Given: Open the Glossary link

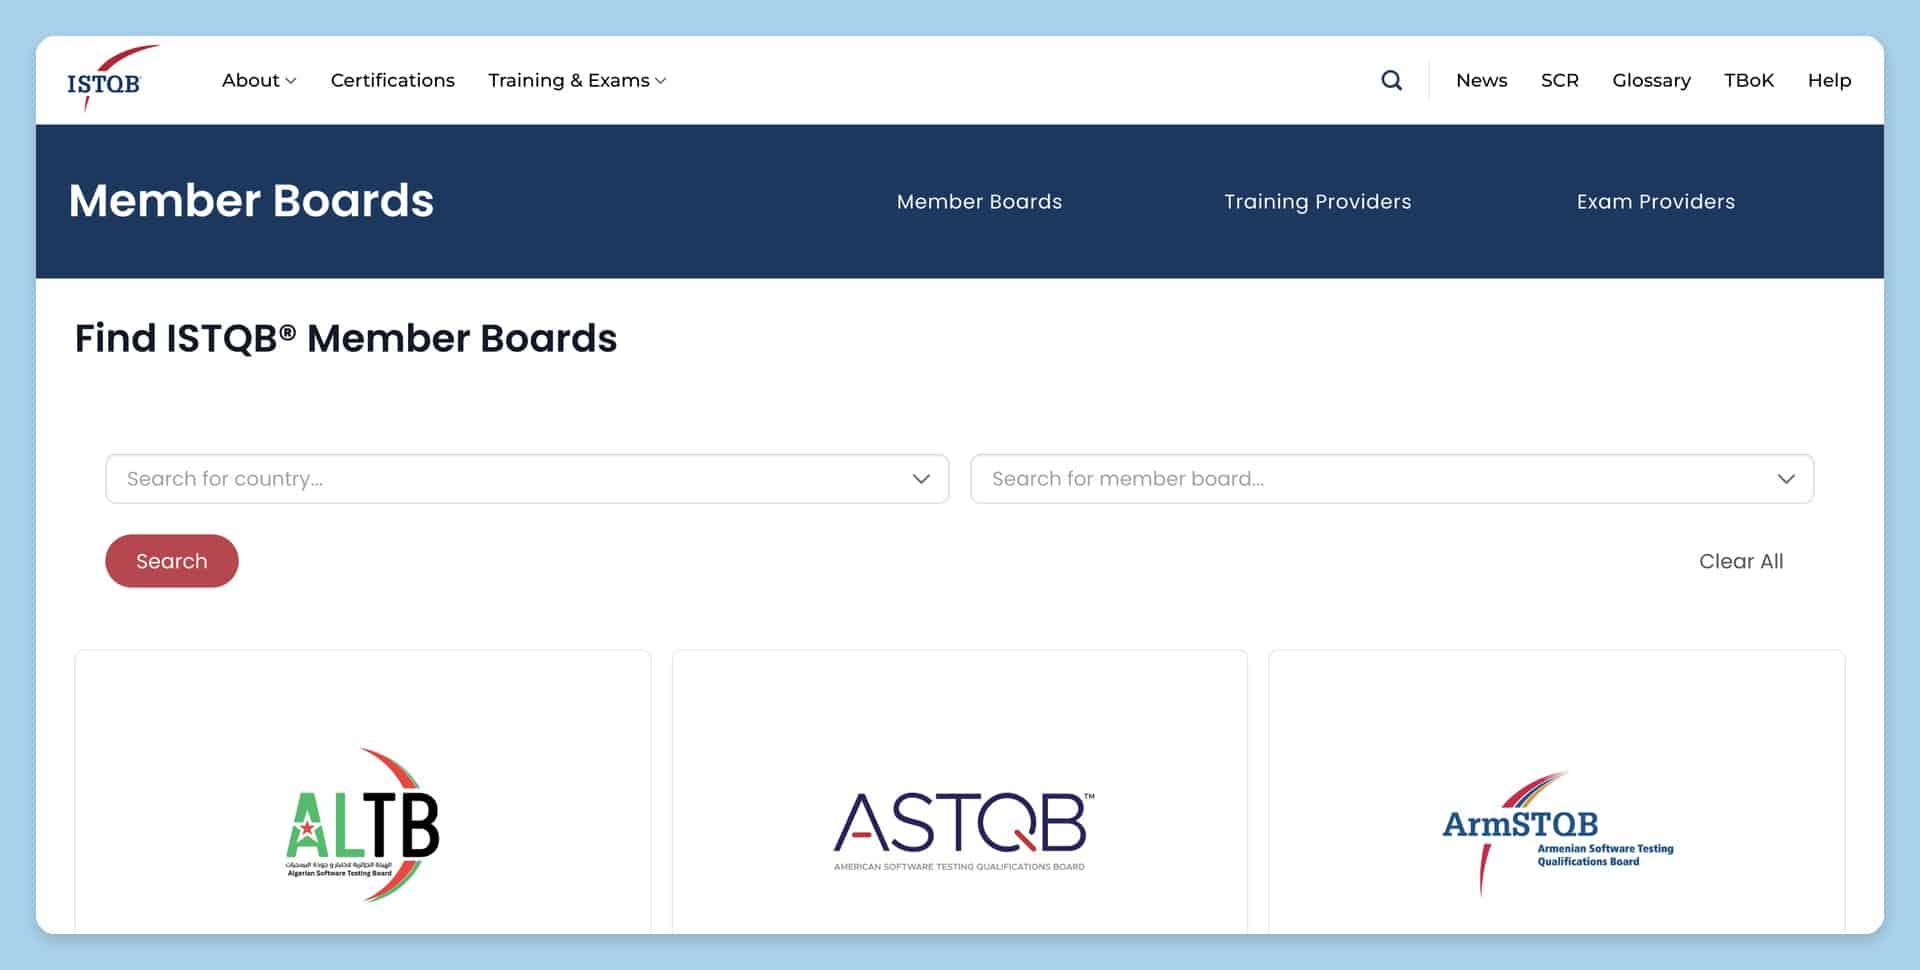Looking at the screenshot, I should [1651, 80].
